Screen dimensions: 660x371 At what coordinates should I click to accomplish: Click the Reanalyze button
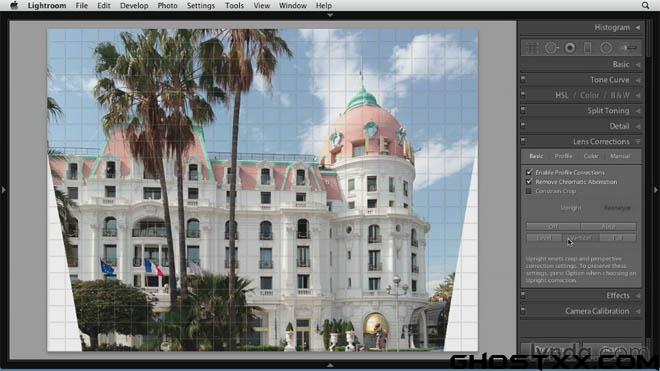(x=617, y=208)
